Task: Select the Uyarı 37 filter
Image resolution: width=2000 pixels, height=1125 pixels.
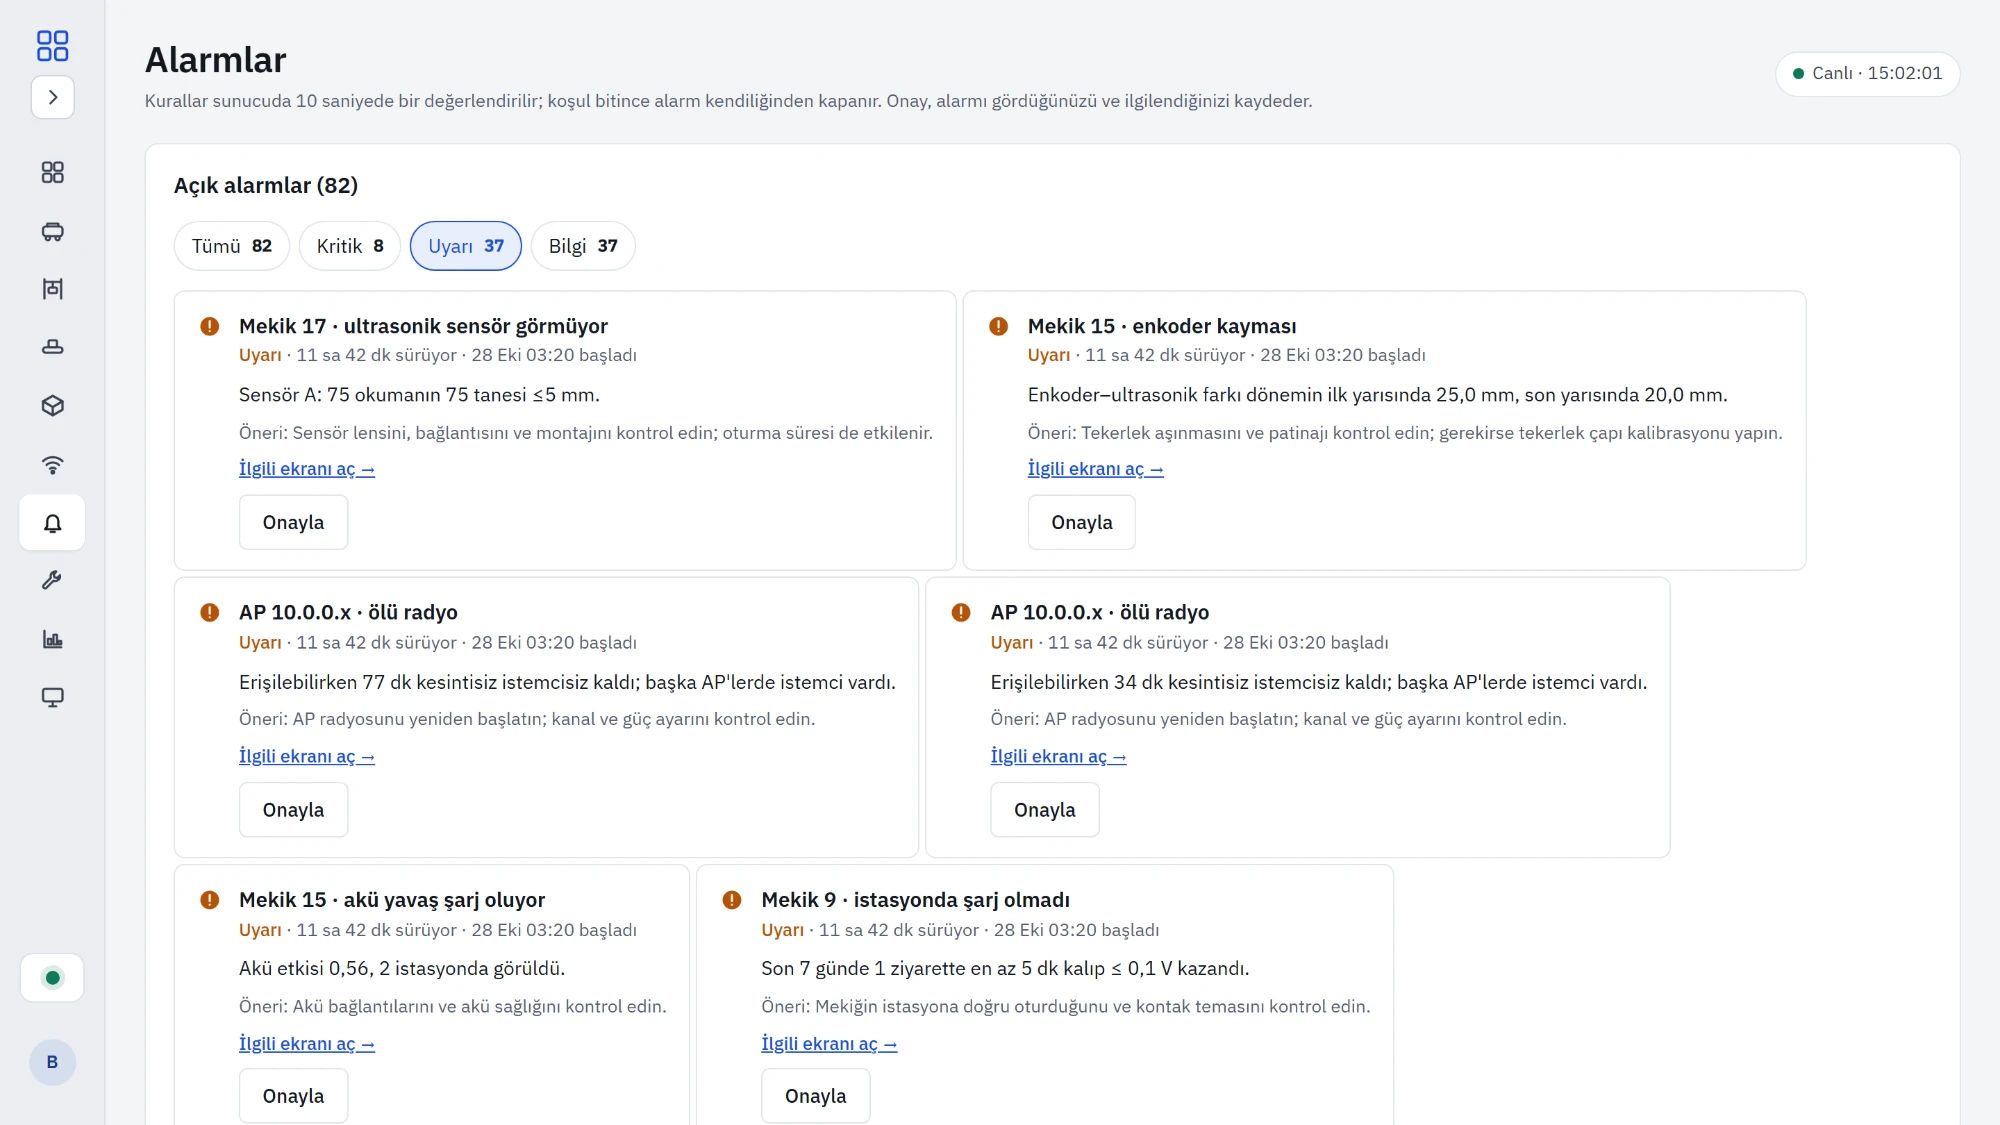Action: [466, 246]
